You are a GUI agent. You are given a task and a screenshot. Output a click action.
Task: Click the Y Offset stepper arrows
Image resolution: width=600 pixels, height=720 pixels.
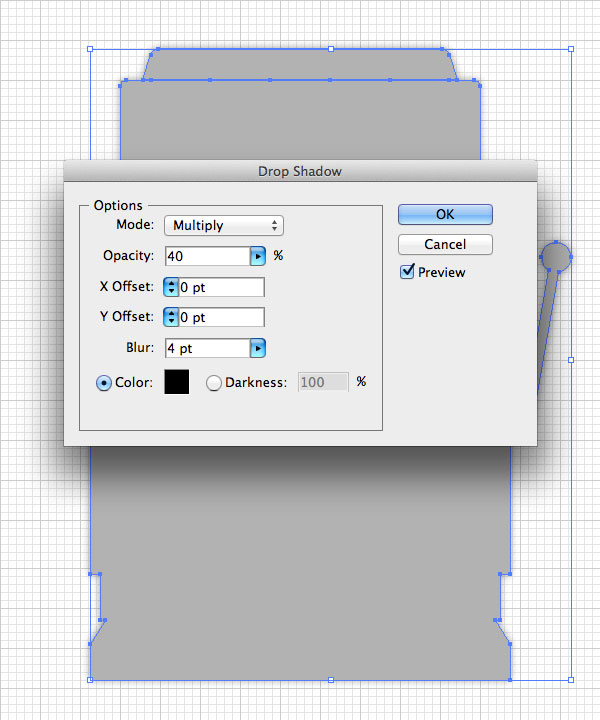point(171,317)
